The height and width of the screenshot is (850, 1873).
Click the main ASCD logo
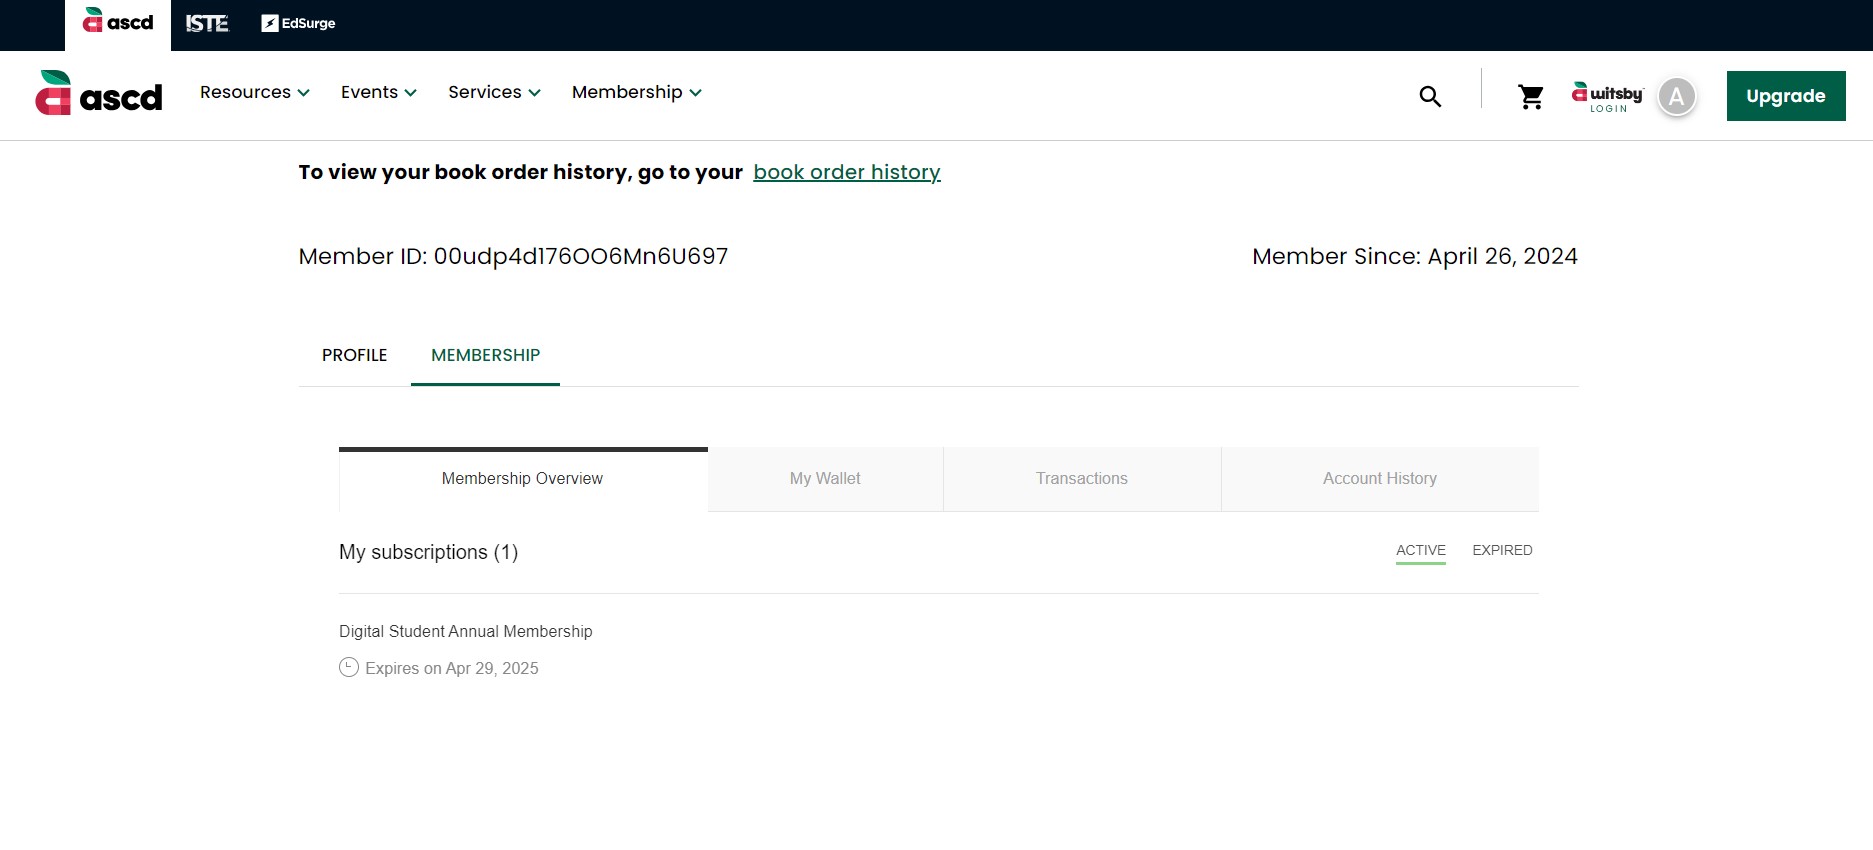click(x=99, y=94)
